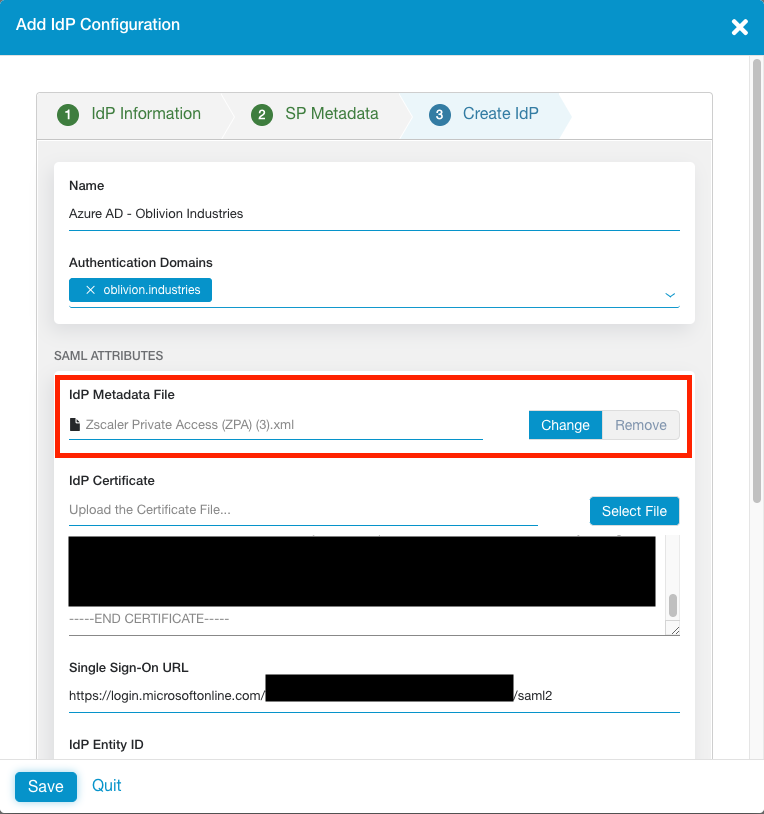The image size is (764, 814).
Task: Grab the certificate text area resize handle
Action: pos(674,629)
